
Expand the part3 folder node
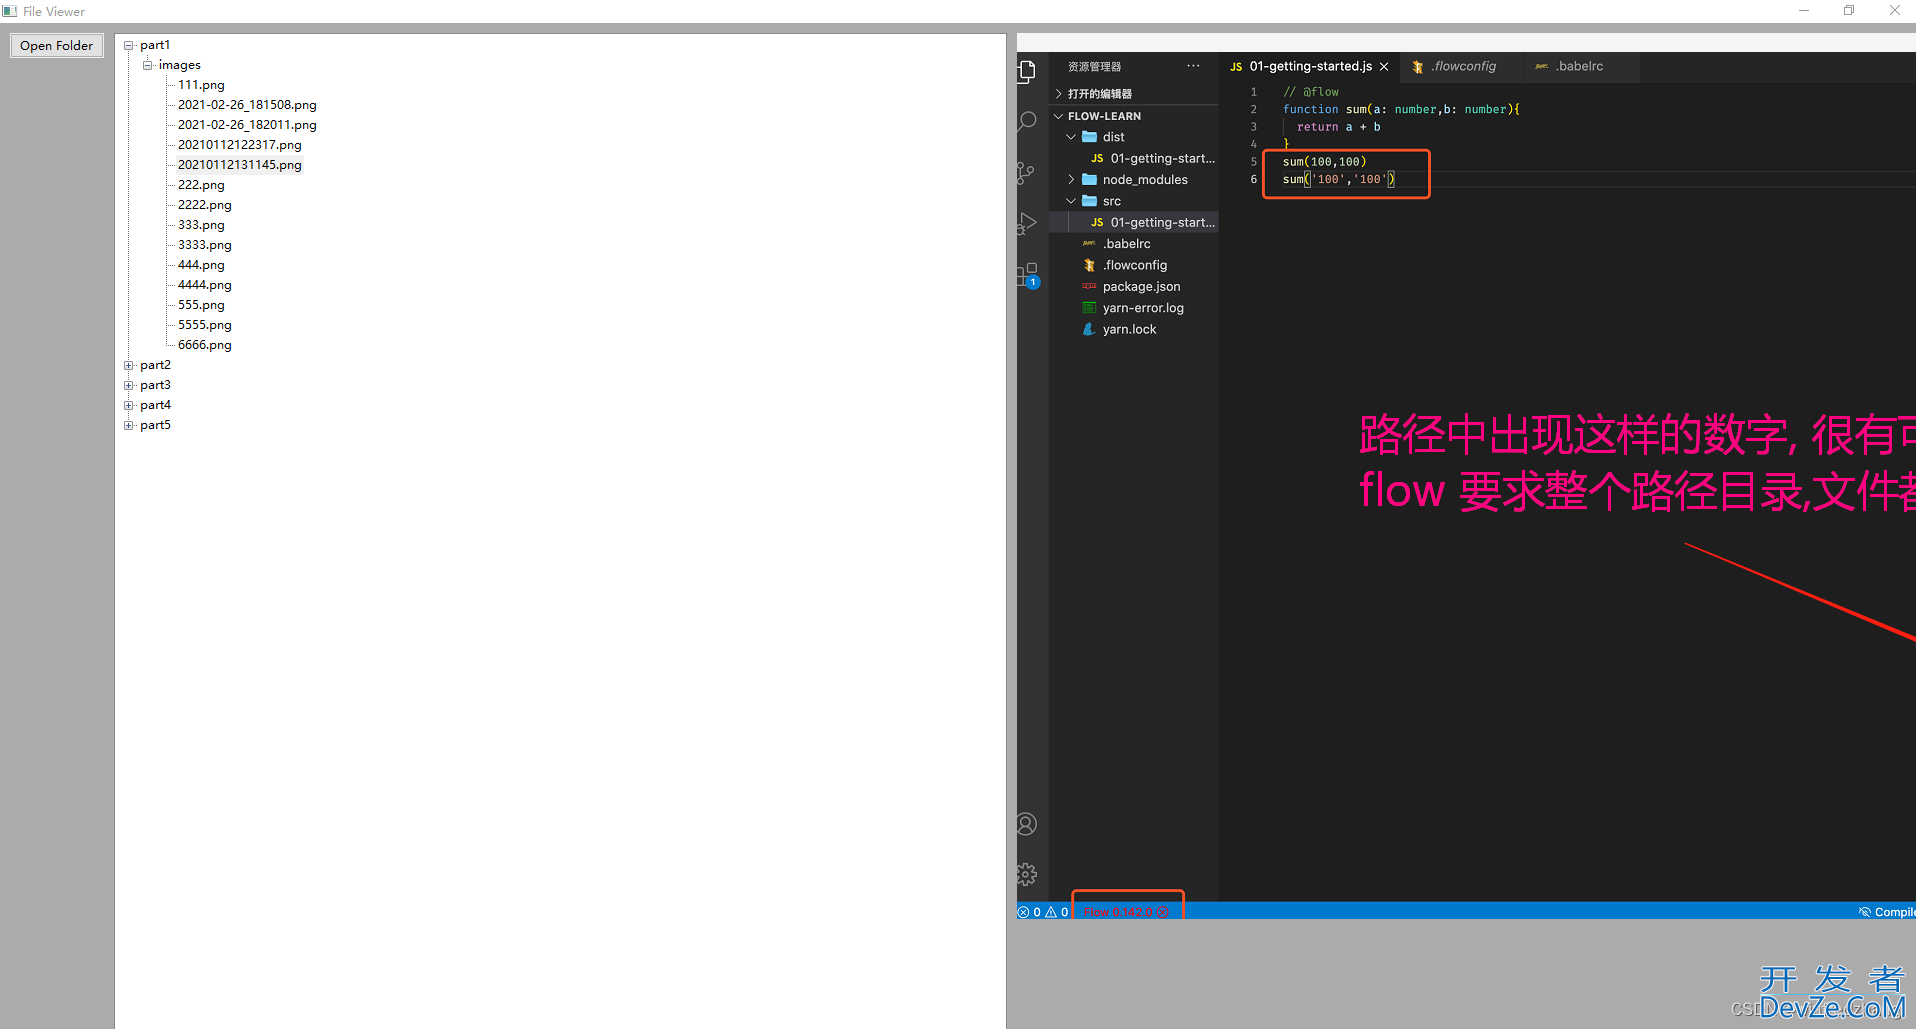[x=129, y=386]
